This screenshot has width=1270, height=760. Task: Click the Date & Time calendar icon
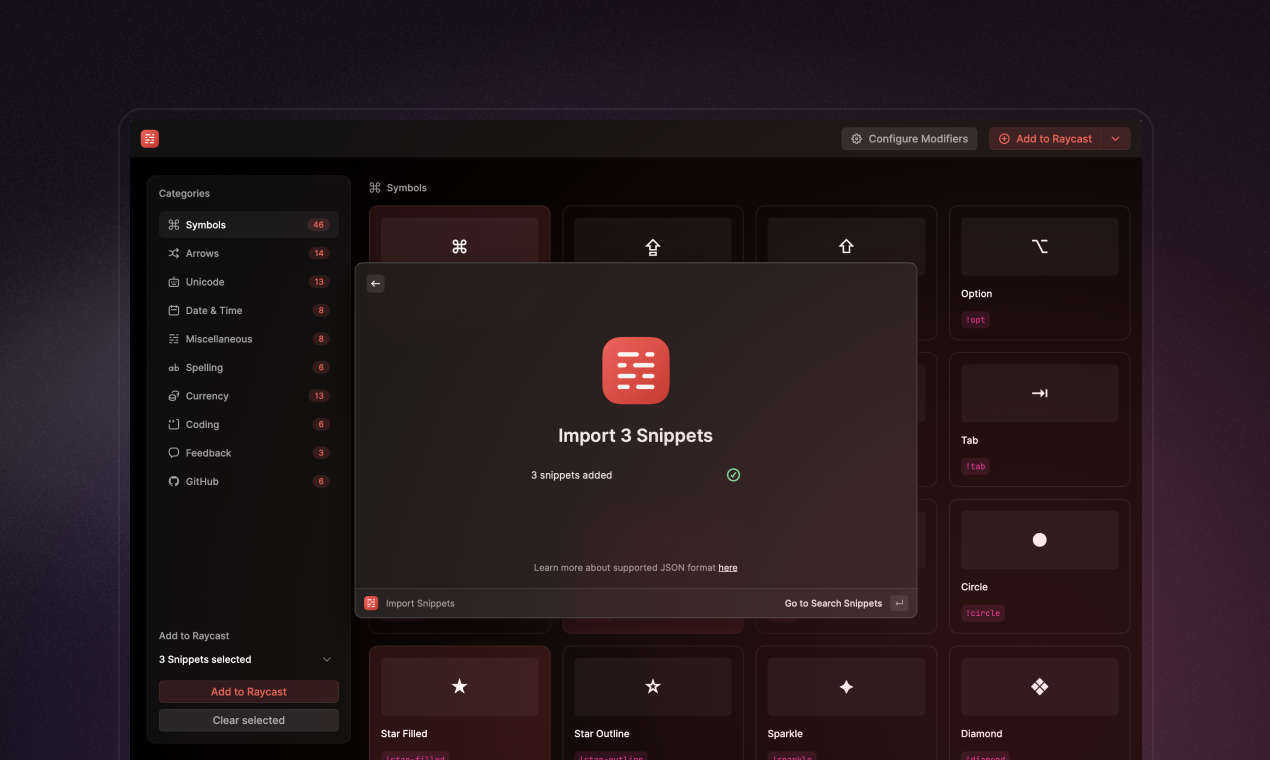[x=174, y=311]
